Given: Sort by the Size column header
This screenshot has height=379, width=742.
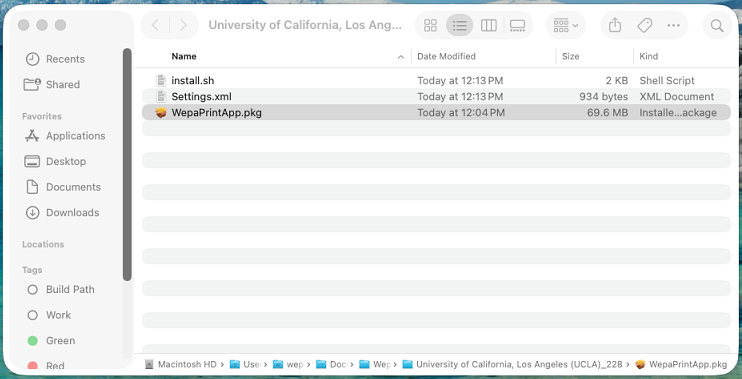Looking at the screenshot, I should (570, 56).
